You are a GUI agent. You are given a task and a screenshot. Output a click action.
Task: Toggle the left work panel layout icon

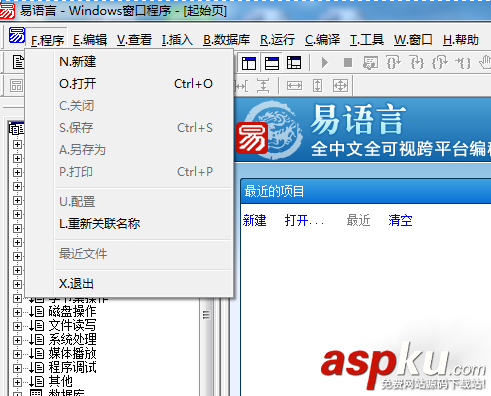[249, 63]
